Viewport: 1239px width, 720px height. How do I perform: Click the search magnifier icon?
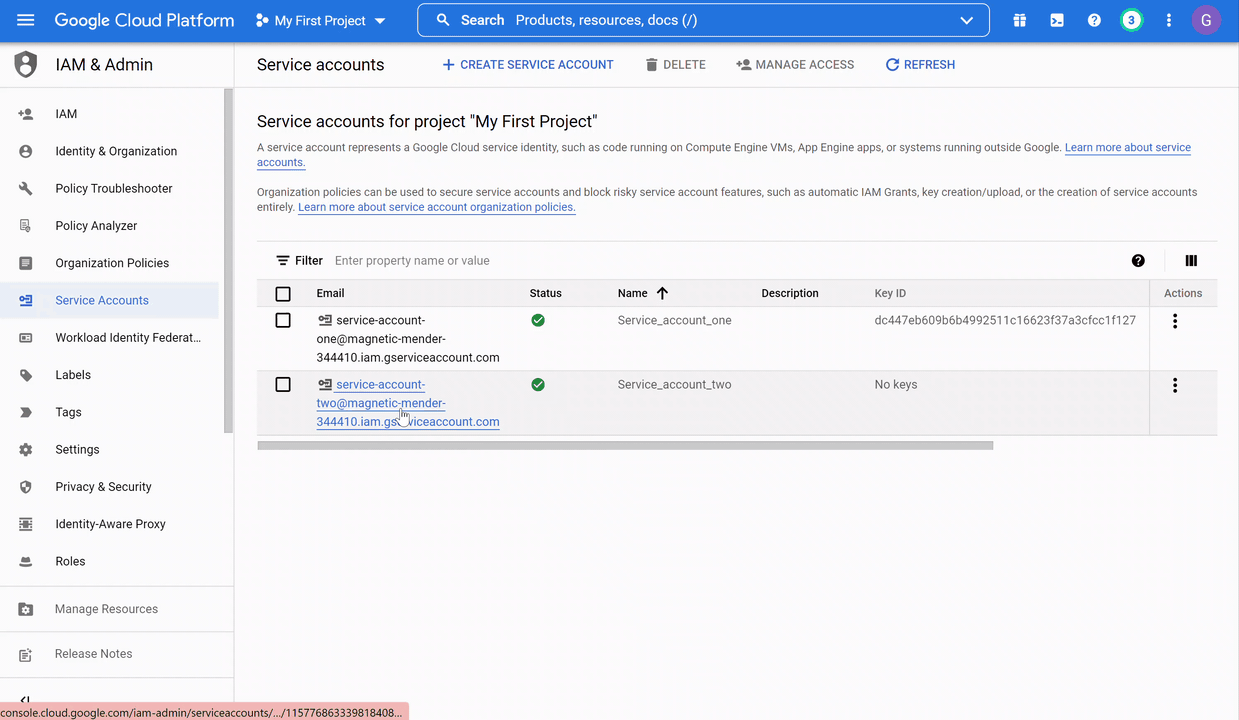(x=443, y=20)
